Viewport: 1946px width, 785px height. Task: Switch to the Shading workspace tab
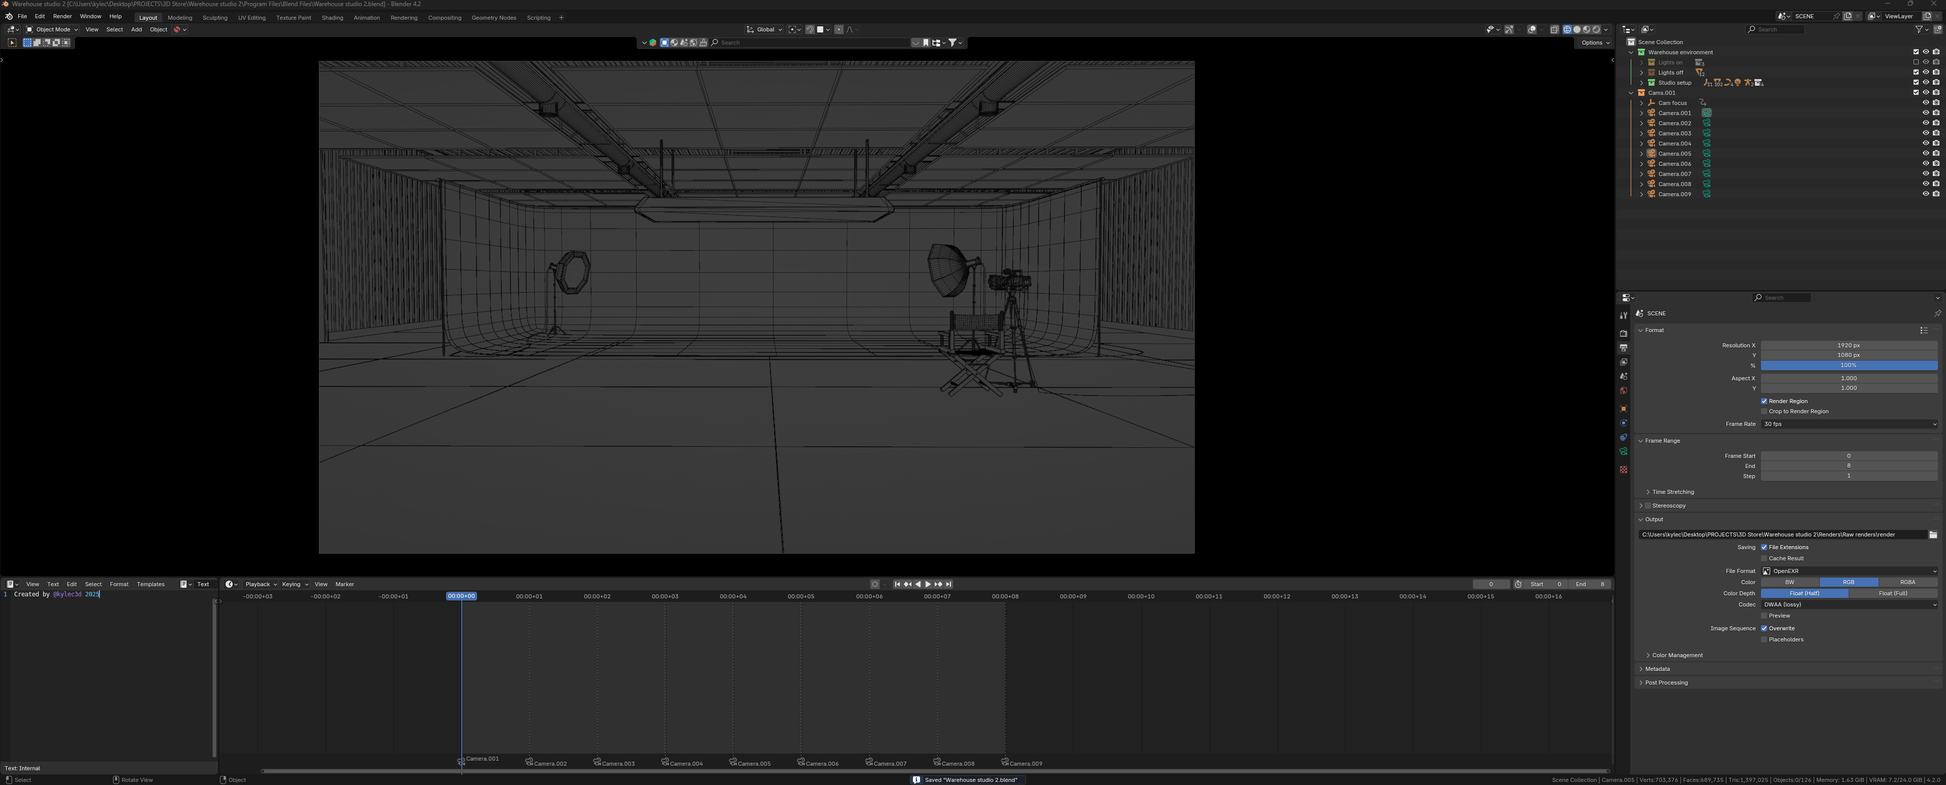coord(332,17)
